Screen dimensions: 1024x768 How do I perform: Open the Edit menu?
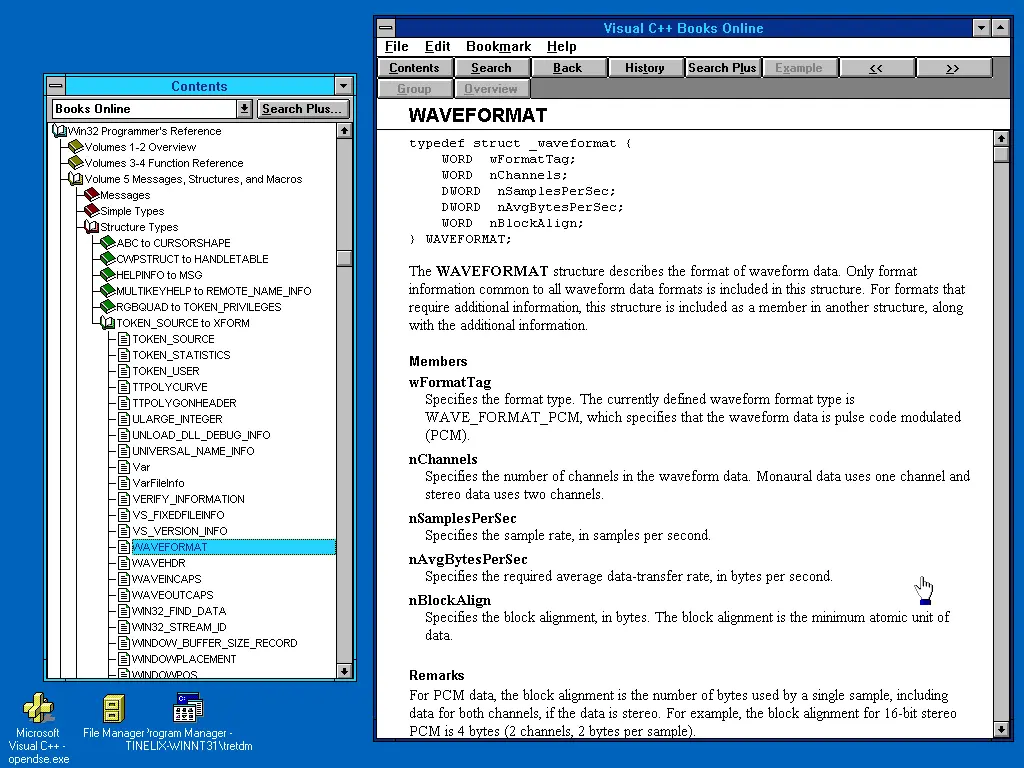pos(438,46)
